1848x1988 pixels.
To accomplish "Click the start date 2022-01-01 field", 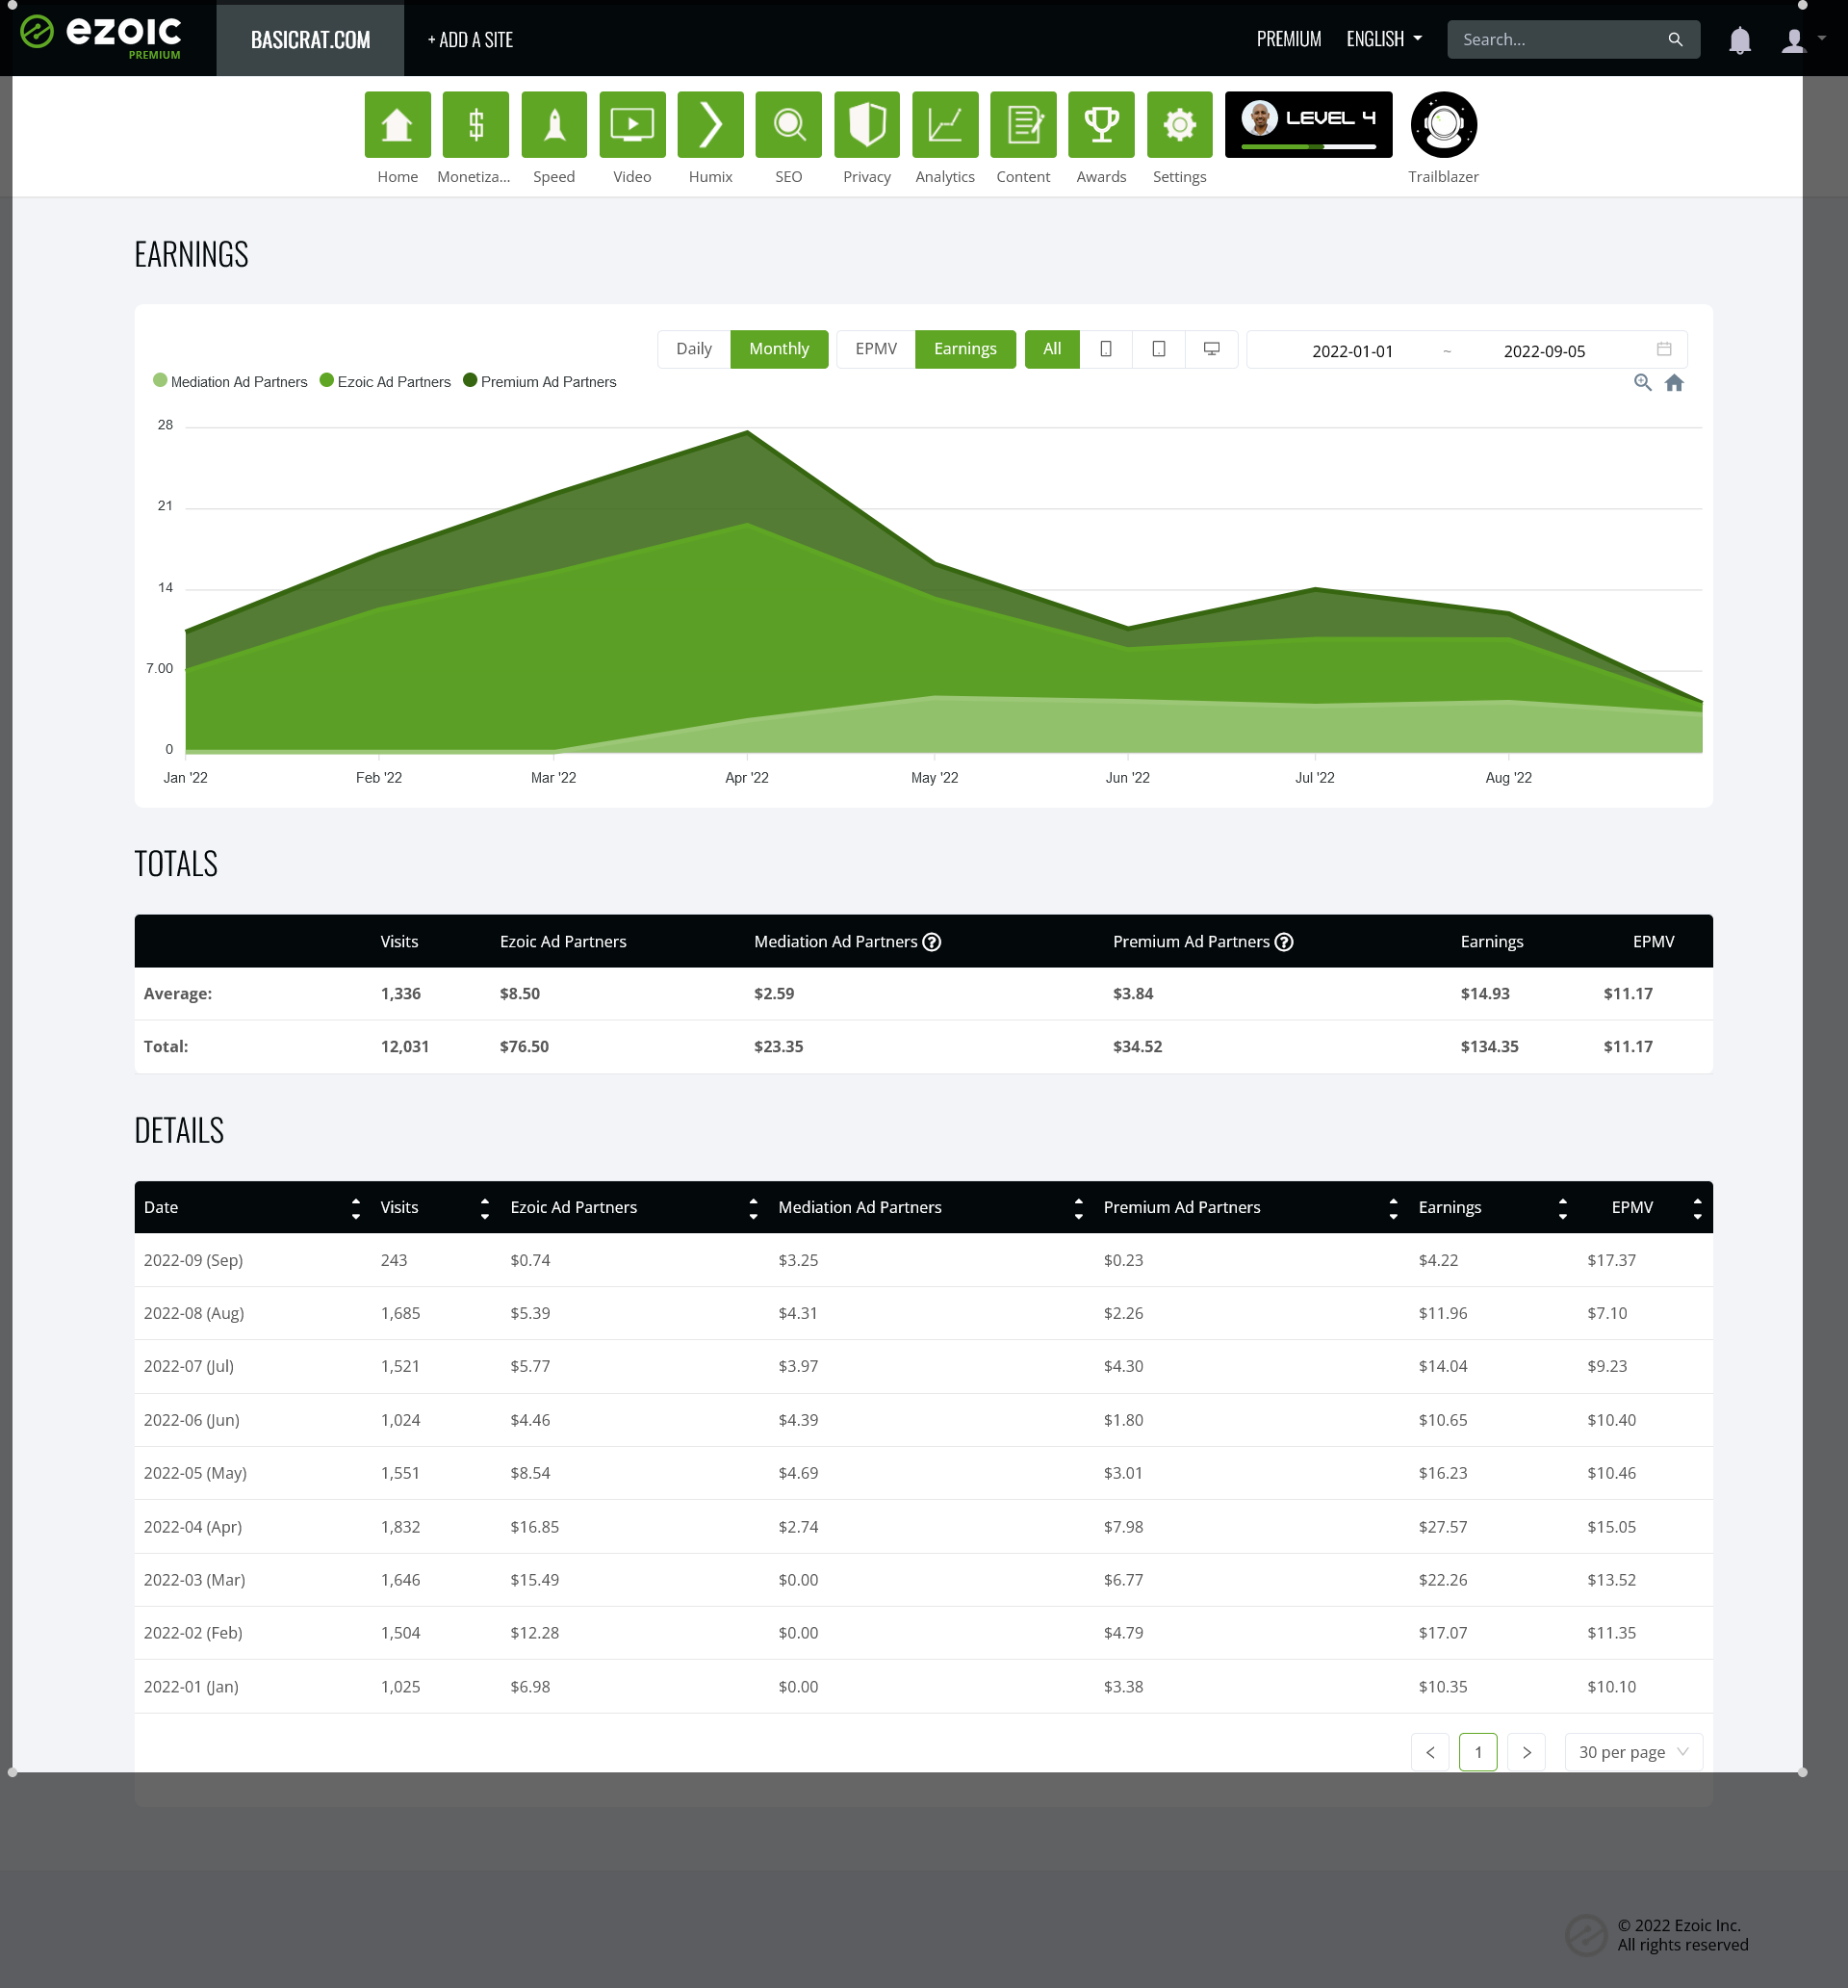I will 1352,351.
